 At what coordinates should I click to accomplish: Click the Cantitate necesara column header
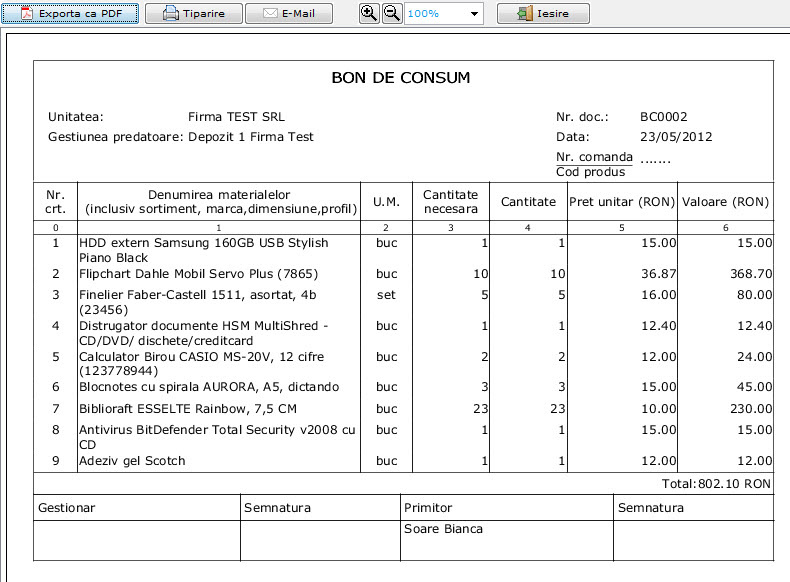pyautogui.click(x=450, y=202)
